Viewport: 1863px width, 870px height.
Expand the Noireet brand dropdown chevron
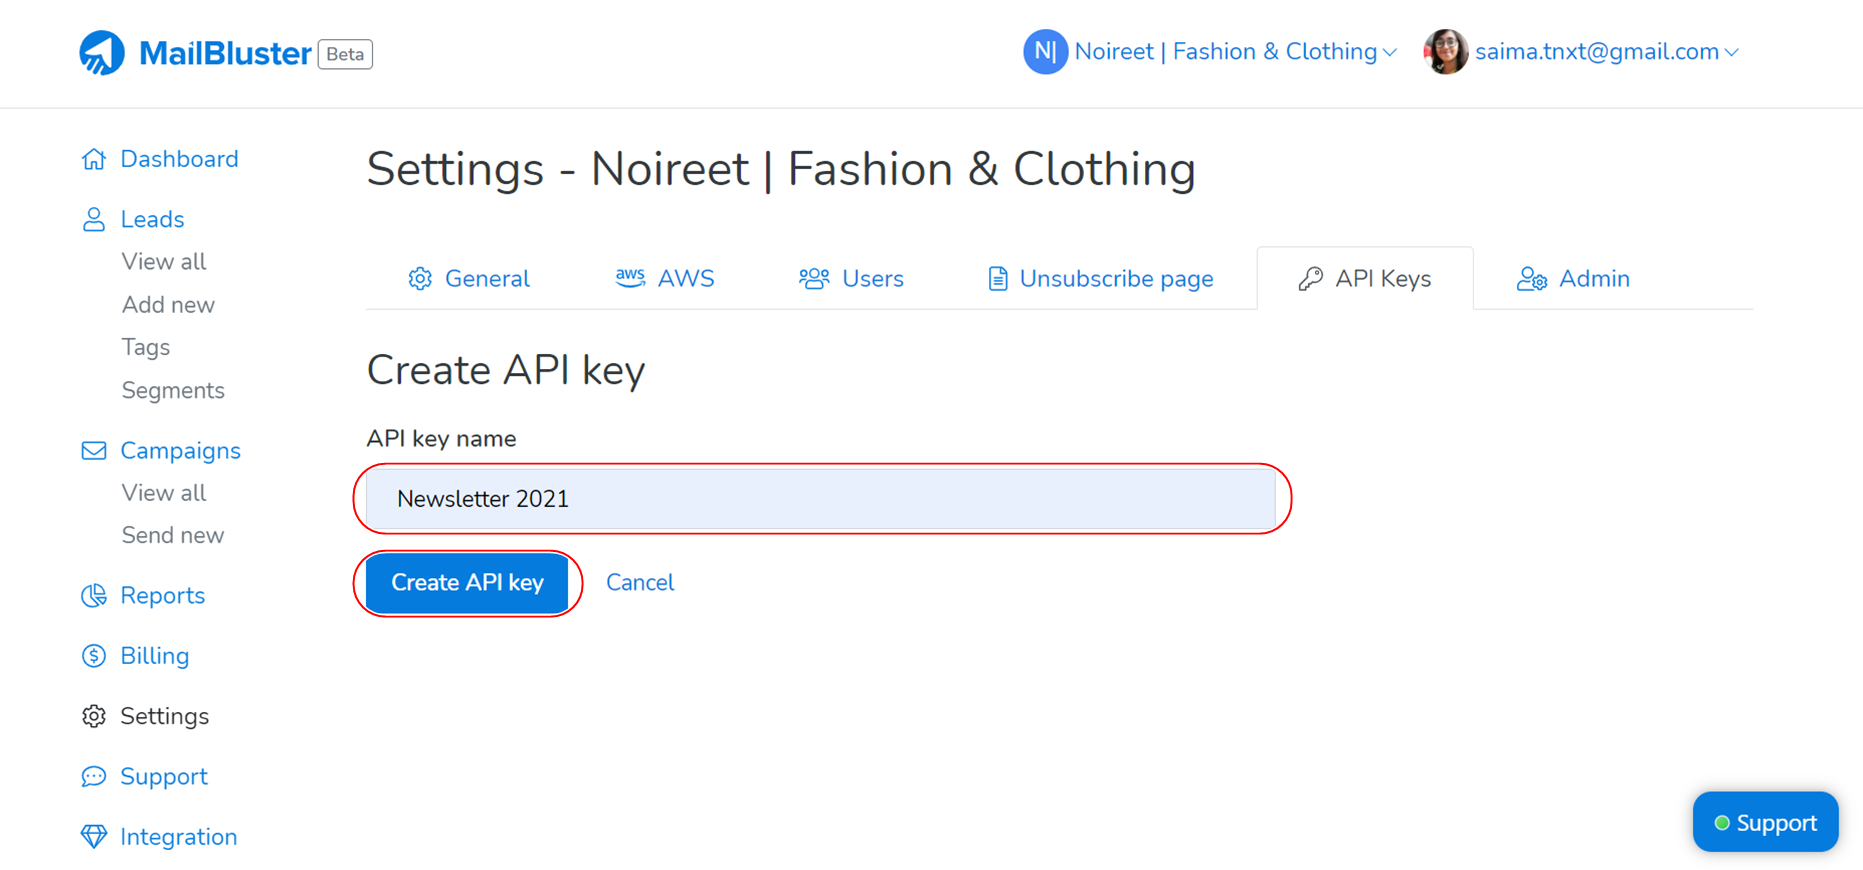(1390, 53)
